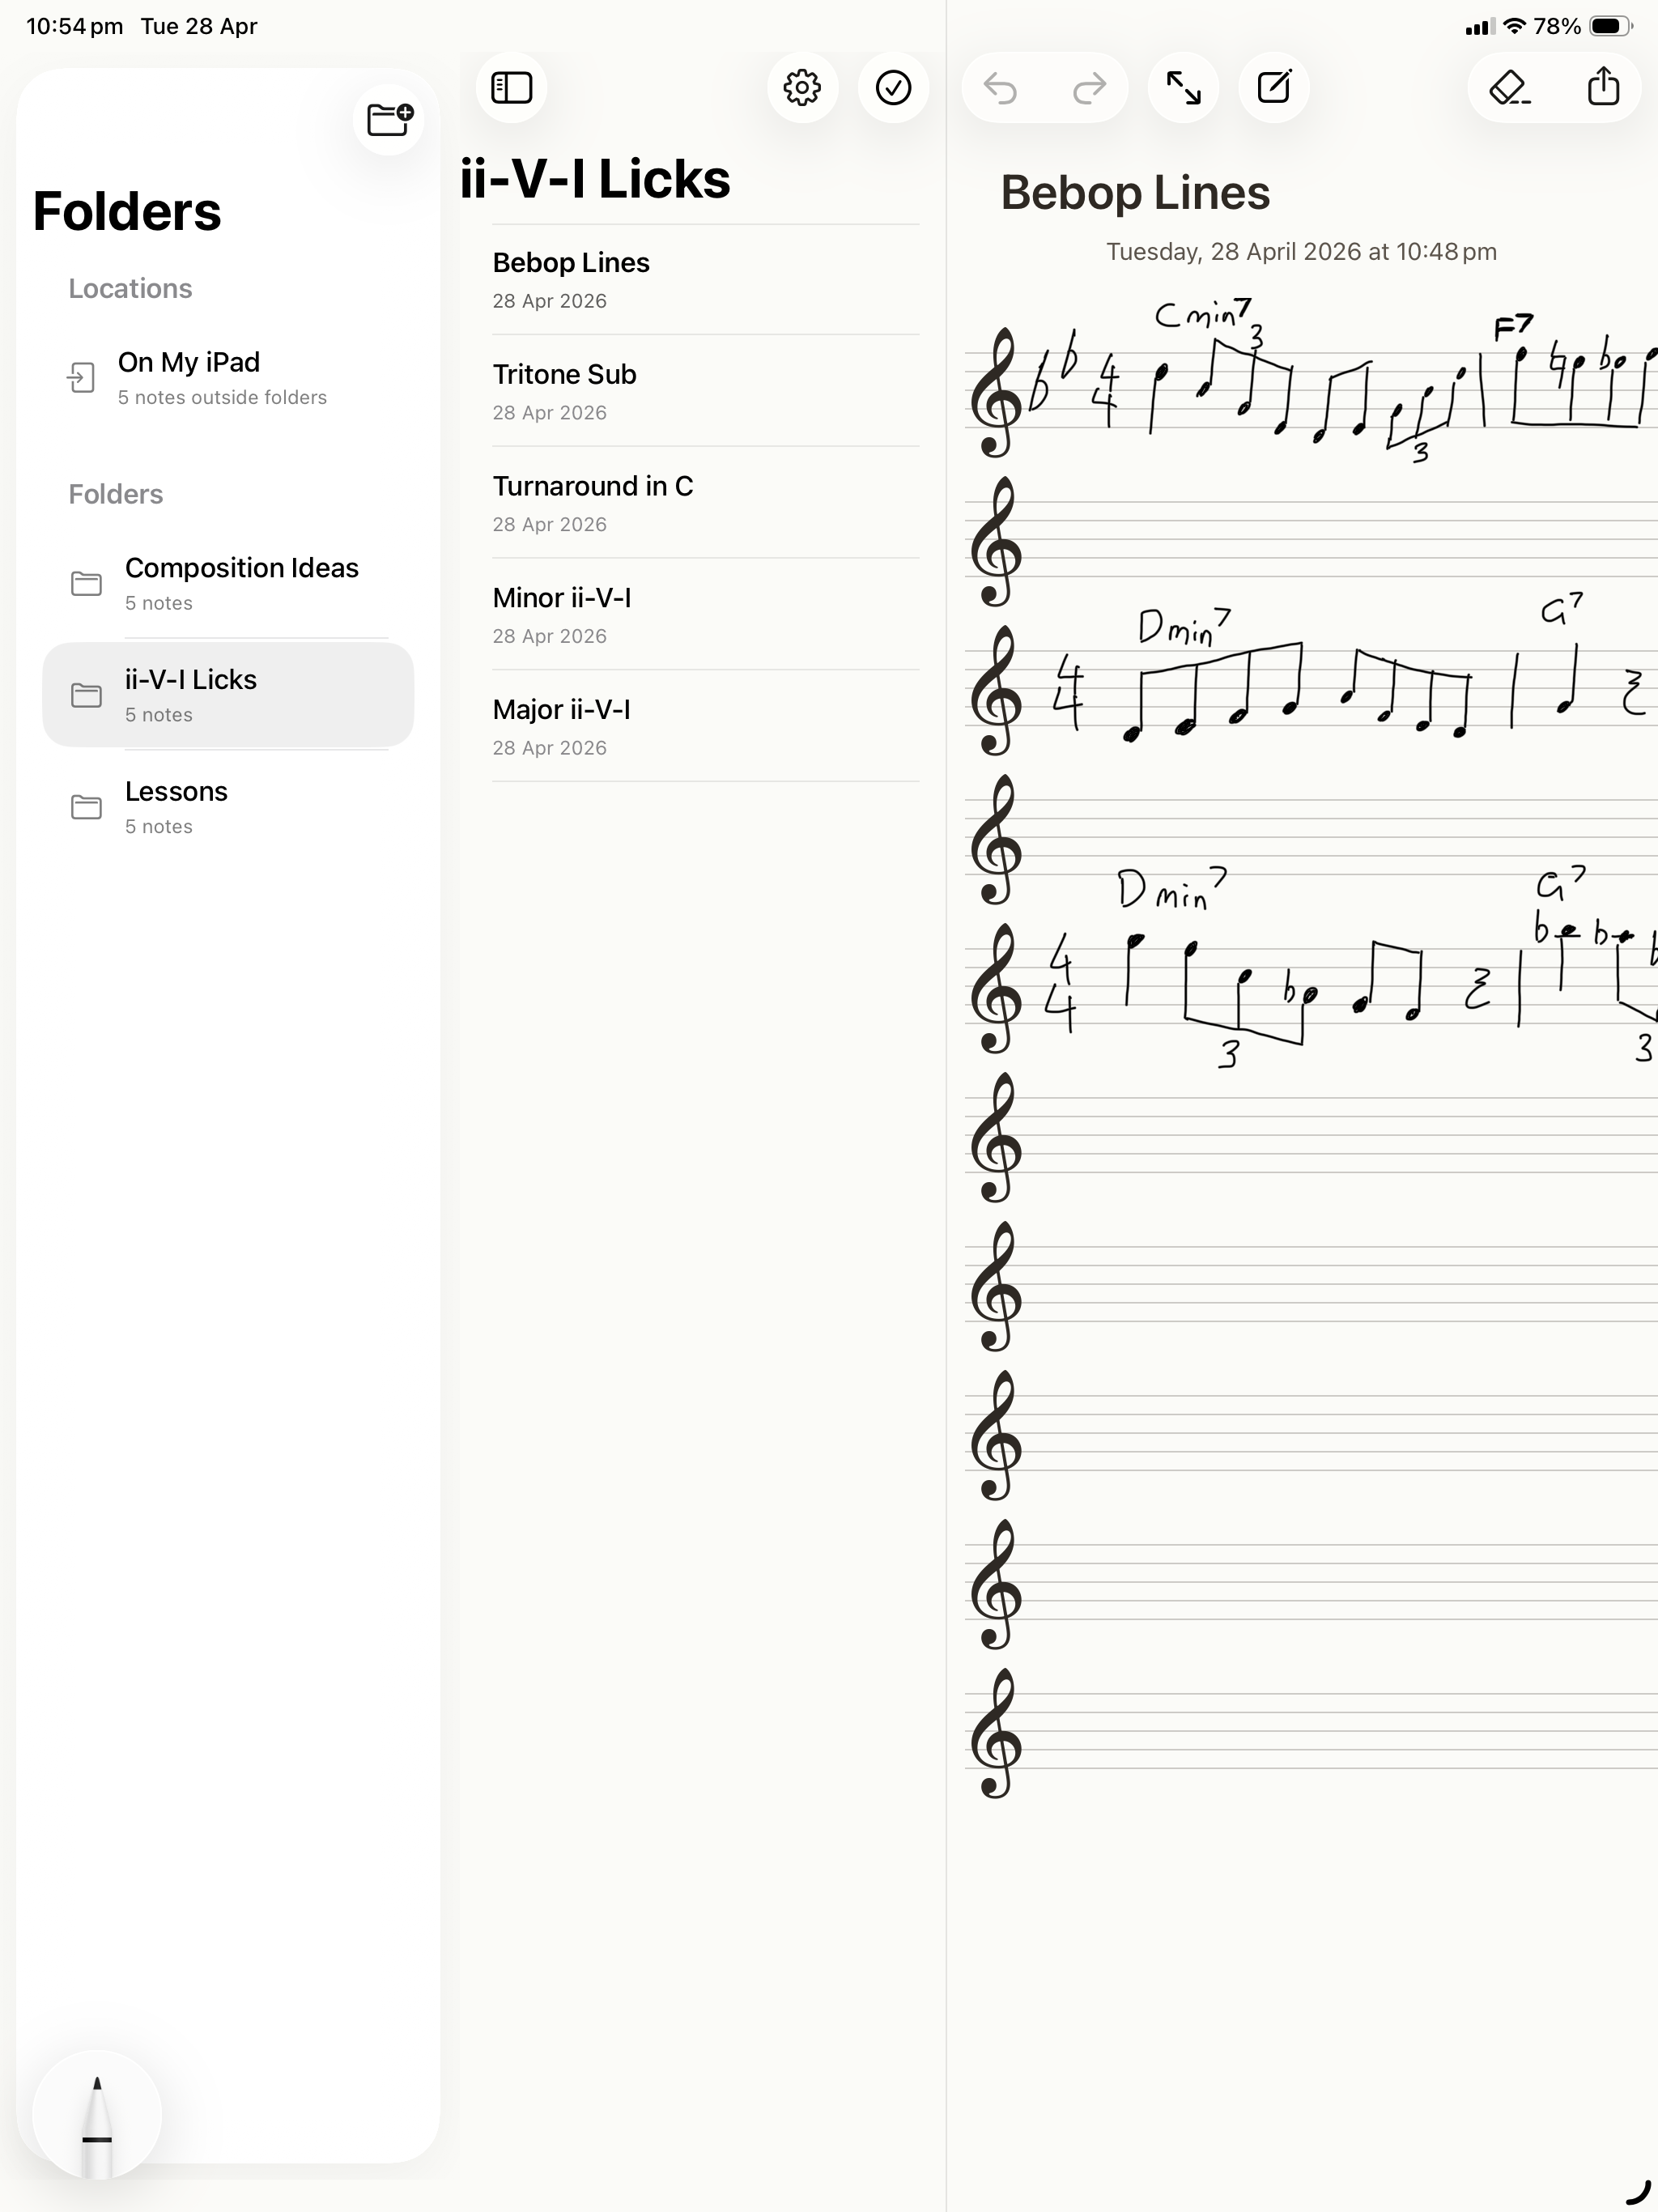The width and height of the screenshot is (1658, 2212).
Task: Tap the Bebop Lines note title
Action: click(1135, 193)
